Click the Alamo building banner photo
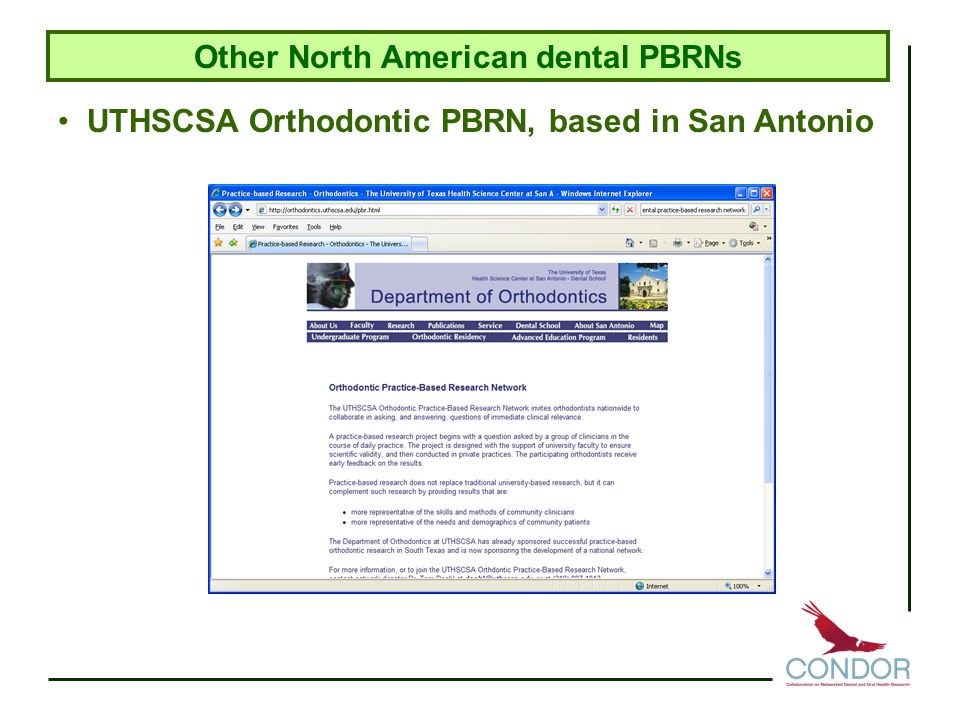The height and width of the screenshot is (720, 960). (x=643, y=287)
